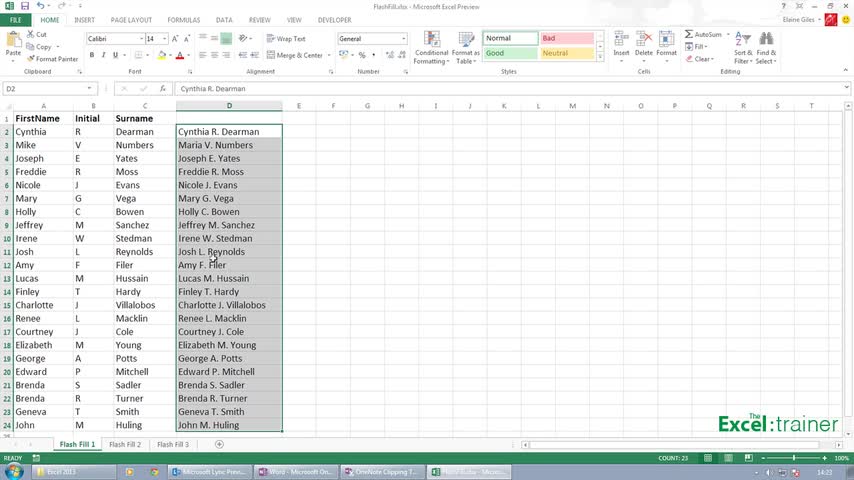The width and height of the screenshot is (854, 480).
Task: Click the Decrease Decimal icon
Action: 402,55
